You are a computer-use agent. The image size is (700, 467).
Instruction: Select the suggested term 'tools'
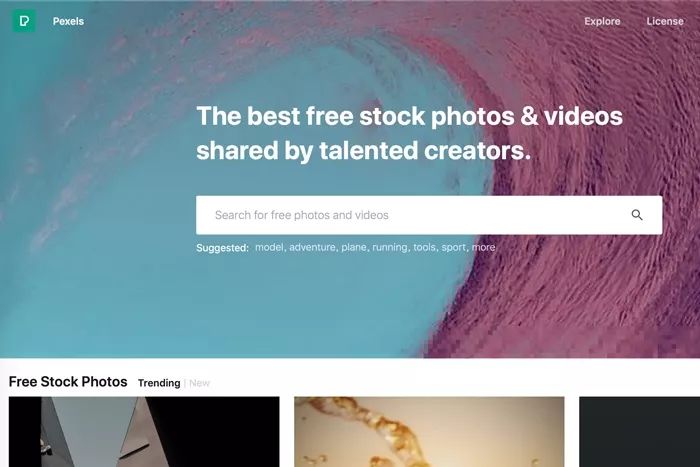click(x=424, y=247)
